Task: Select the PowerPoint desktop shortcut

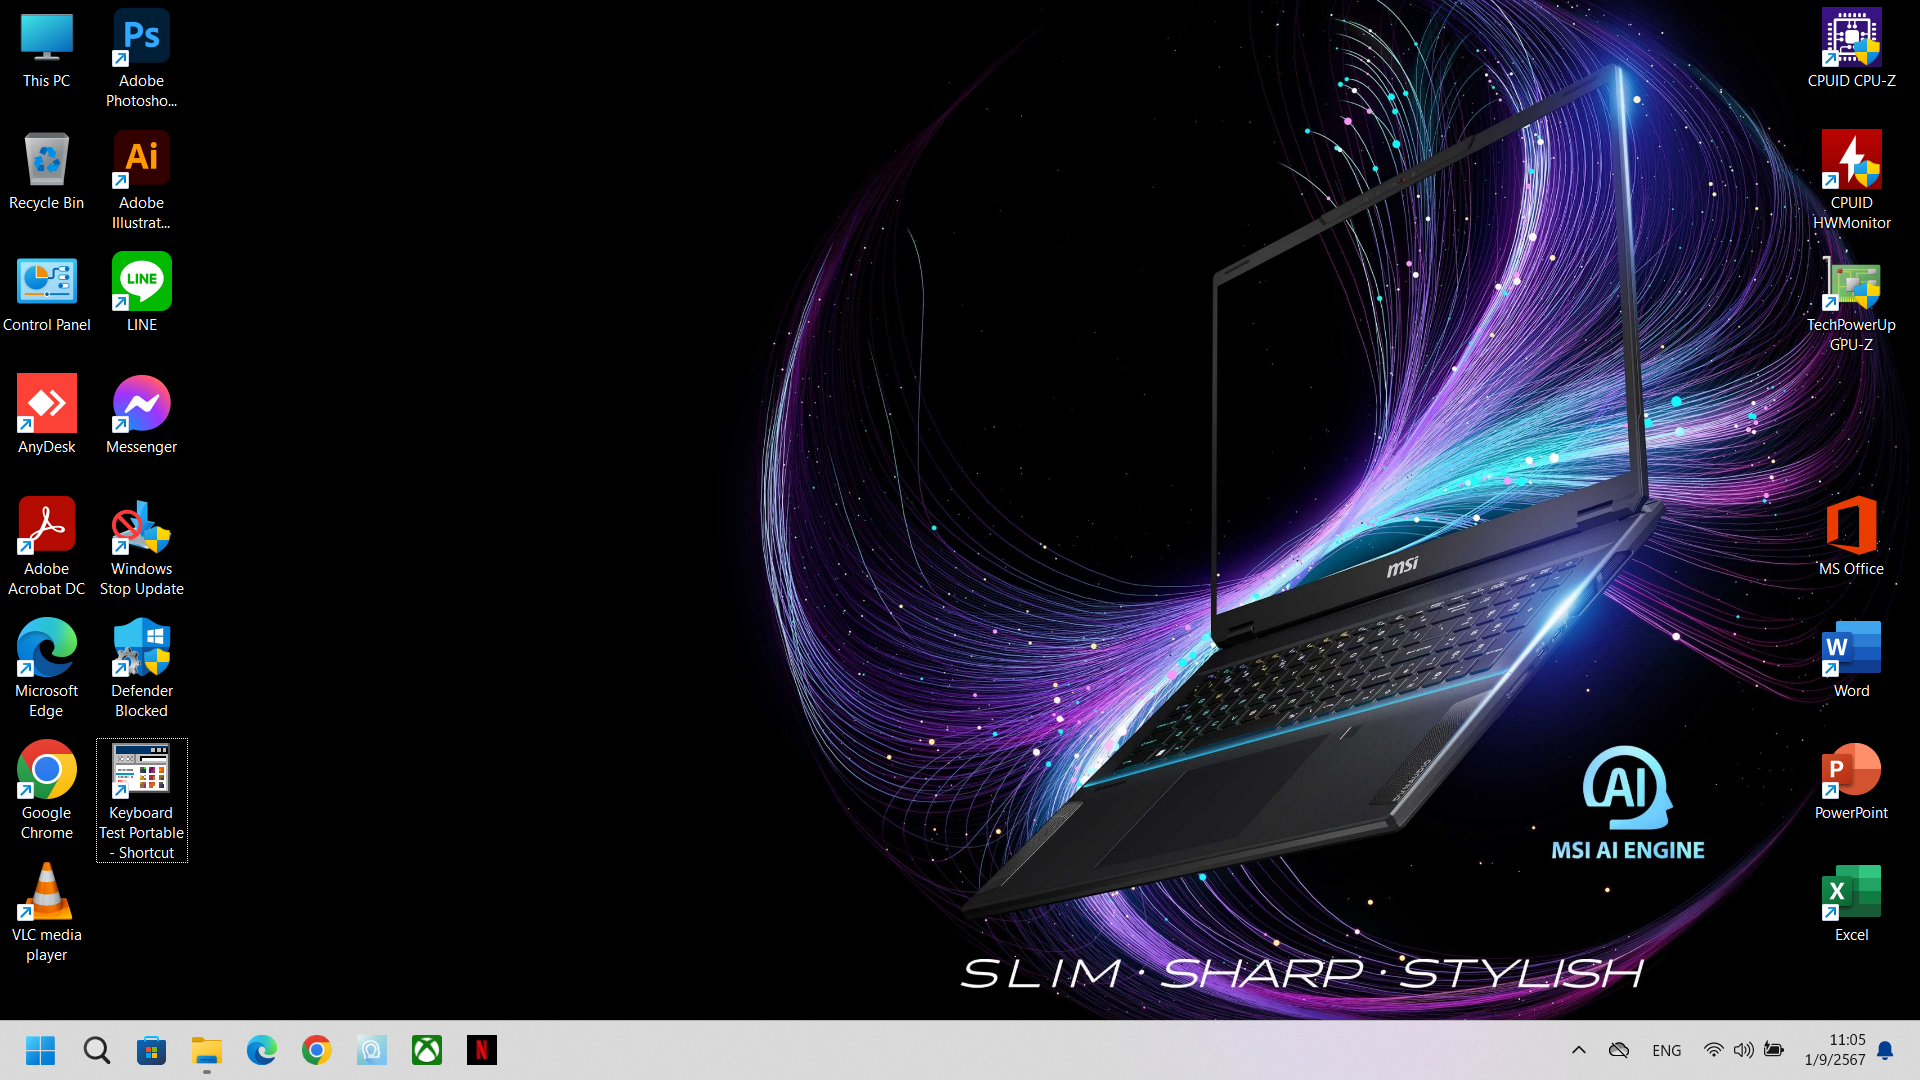Action: coord(1851,782)
